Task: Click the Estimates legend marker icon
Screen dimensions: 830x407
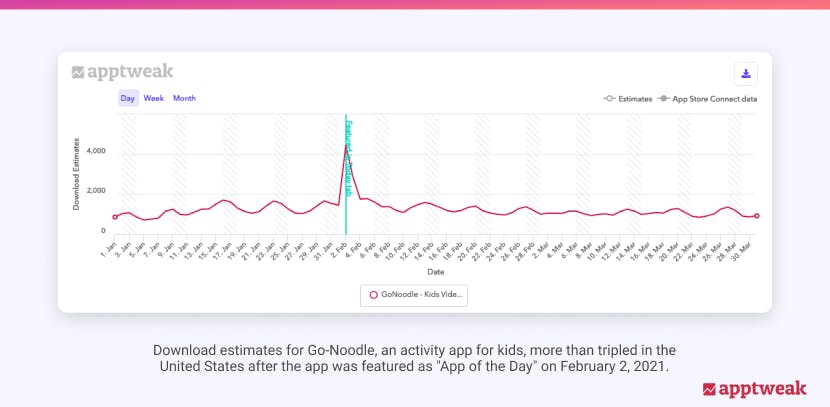Action: [x=608, y=99]
